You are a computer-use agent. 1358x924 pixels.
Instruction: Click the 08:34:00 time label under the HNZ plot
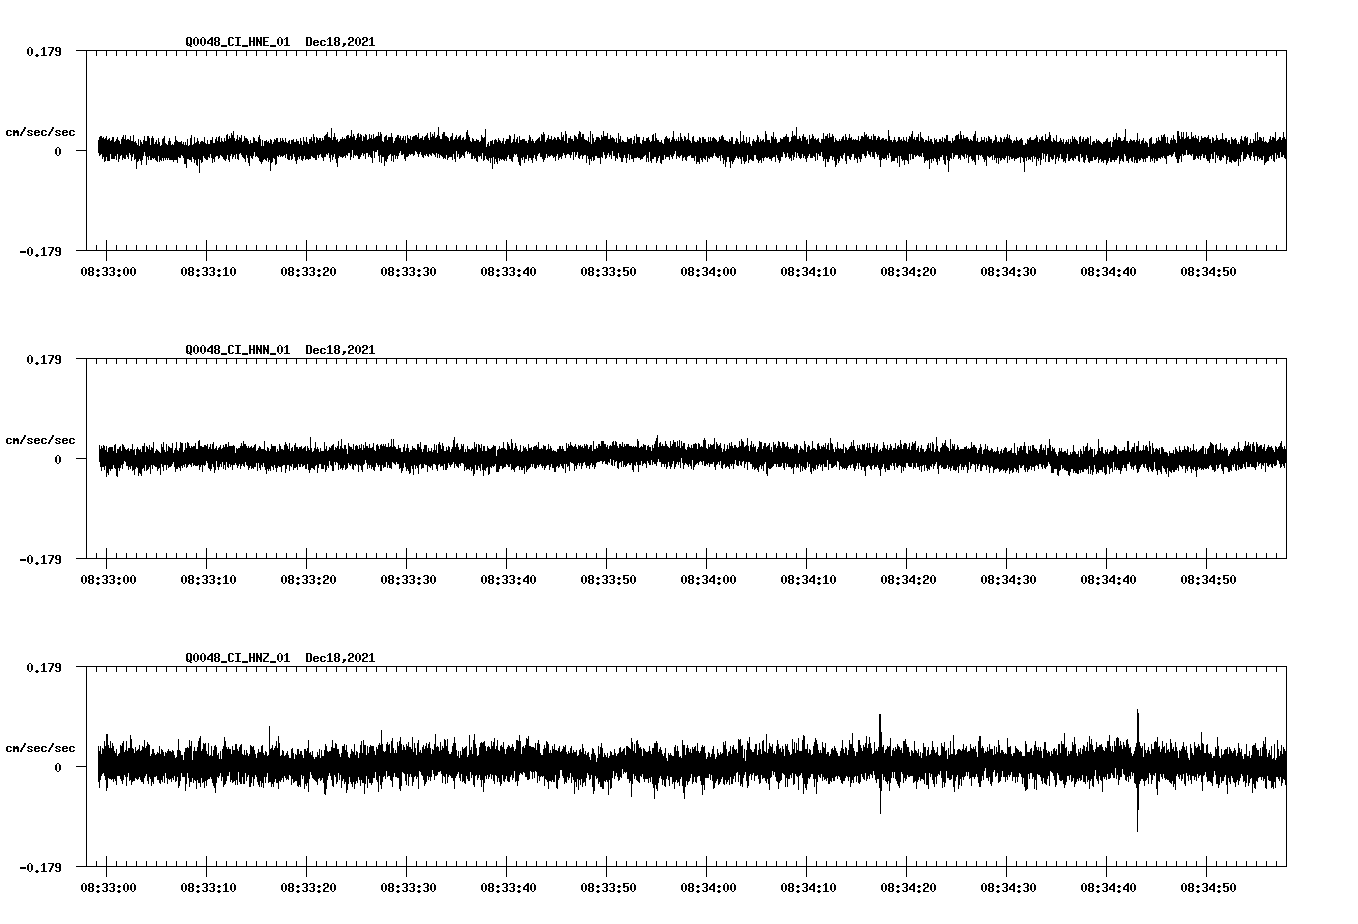[708, 887]
